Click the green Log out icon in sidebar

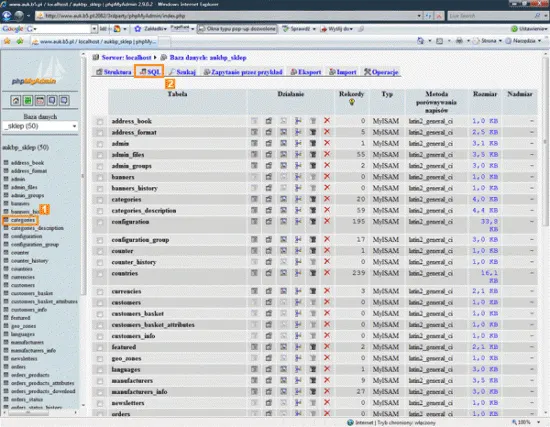pos(28,101)
